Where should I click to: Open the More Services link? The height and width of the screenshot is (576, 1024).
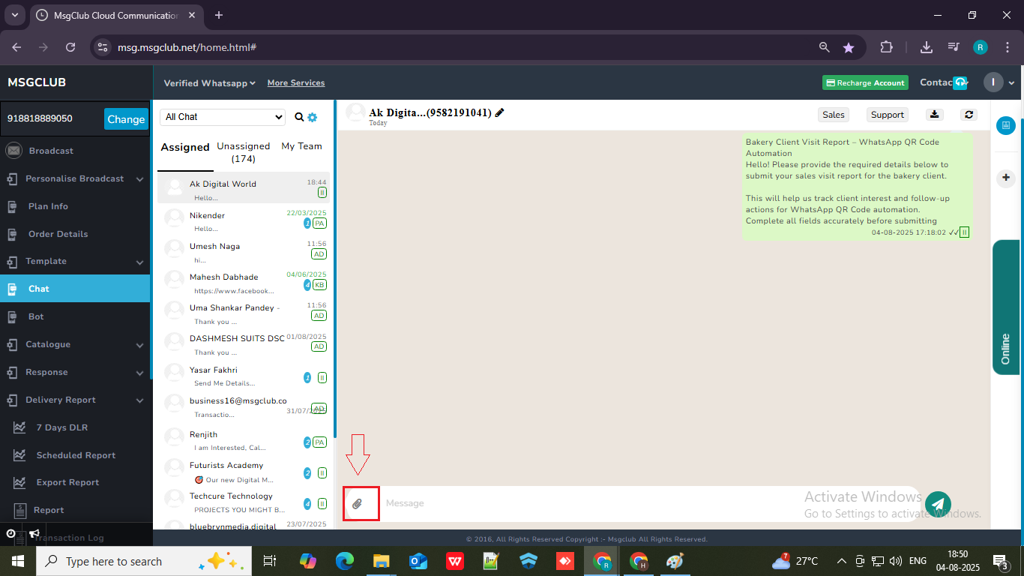coord(296,83)
